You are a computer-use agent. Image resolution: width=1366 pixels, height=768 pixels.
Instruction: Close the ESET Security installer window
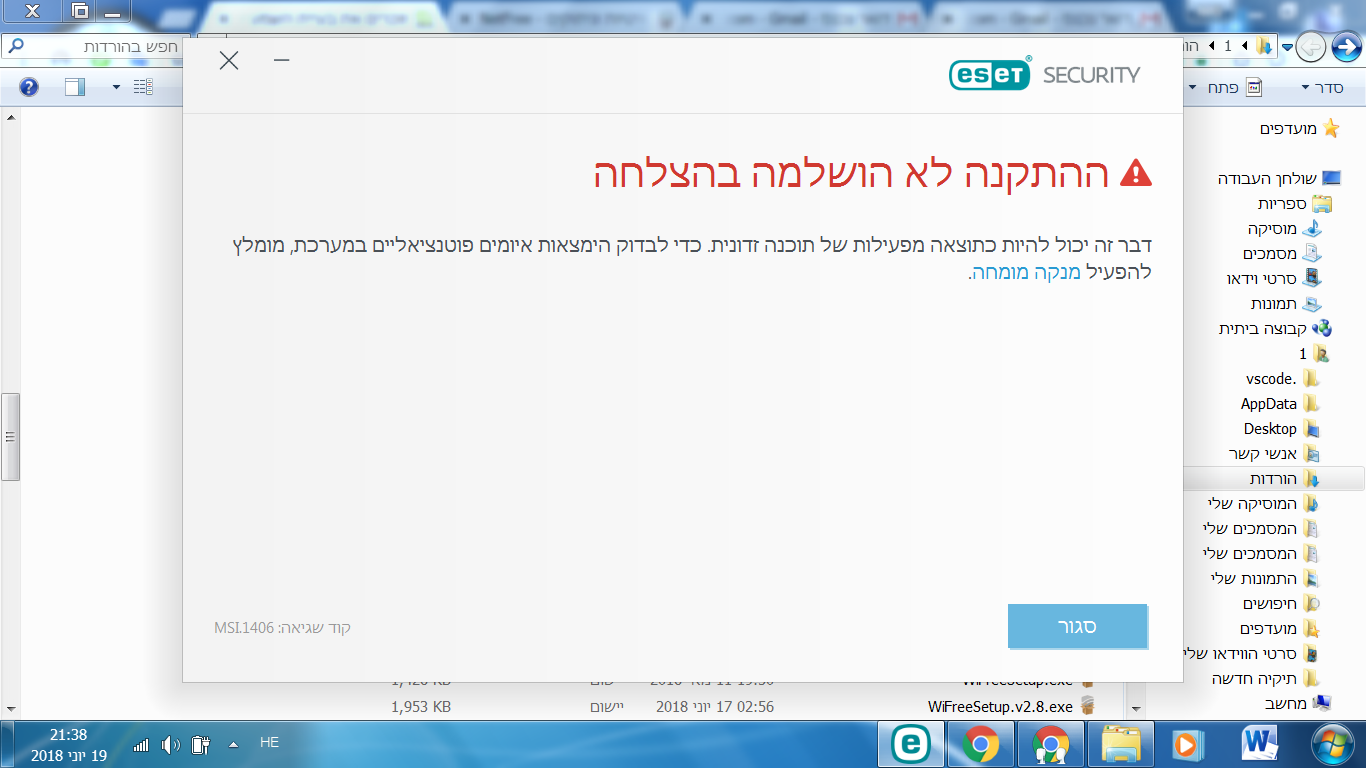click(x=229, y=61)
